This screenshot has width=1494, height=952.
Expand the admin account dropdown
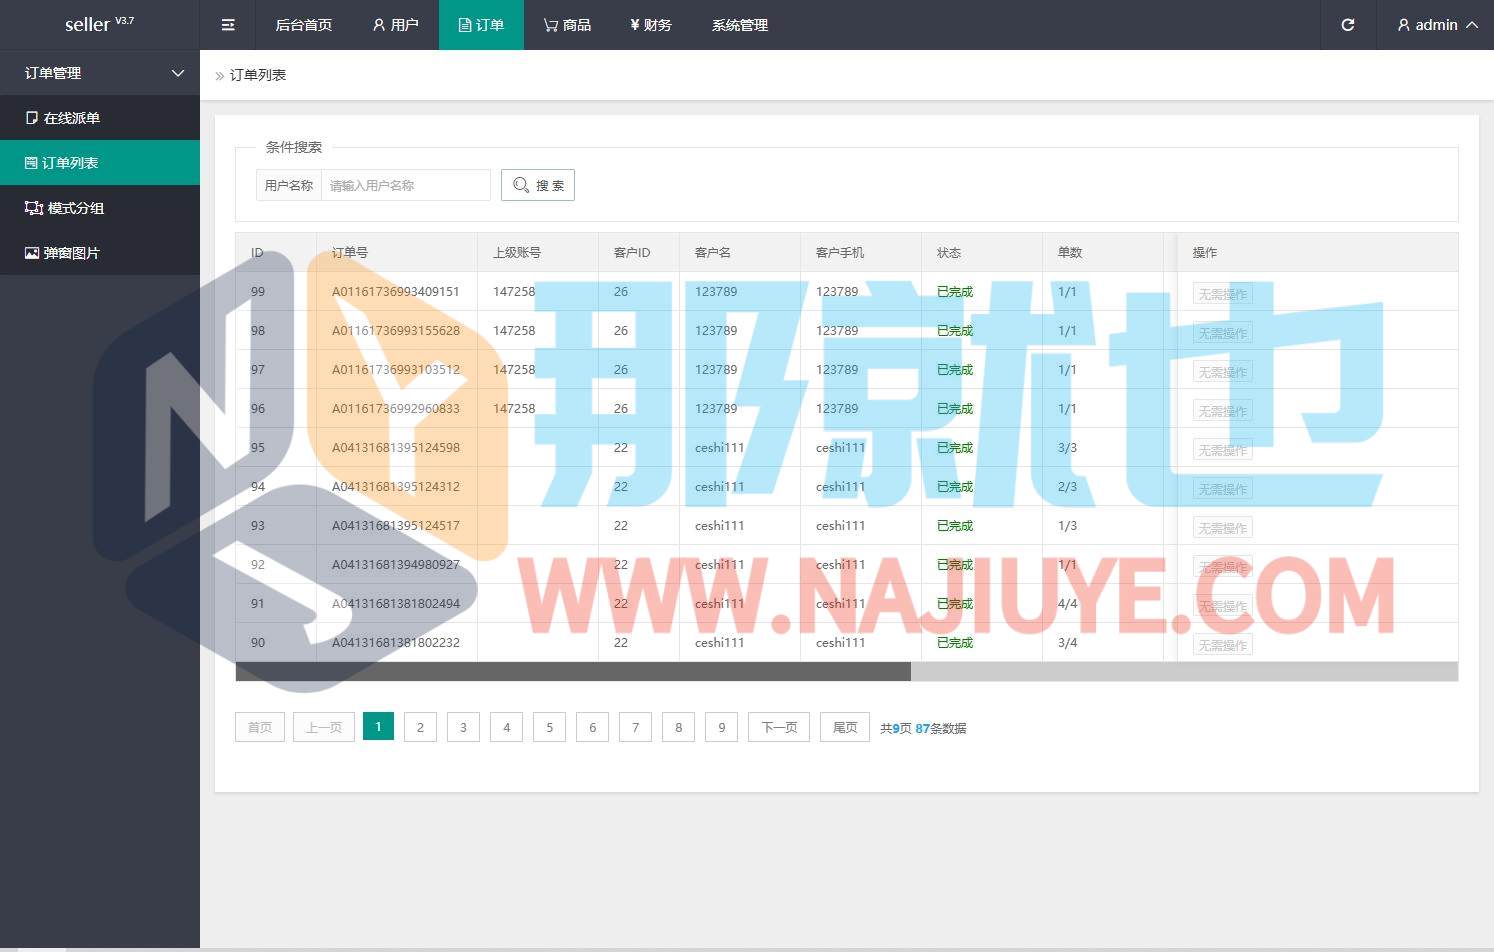point(1437,25)
